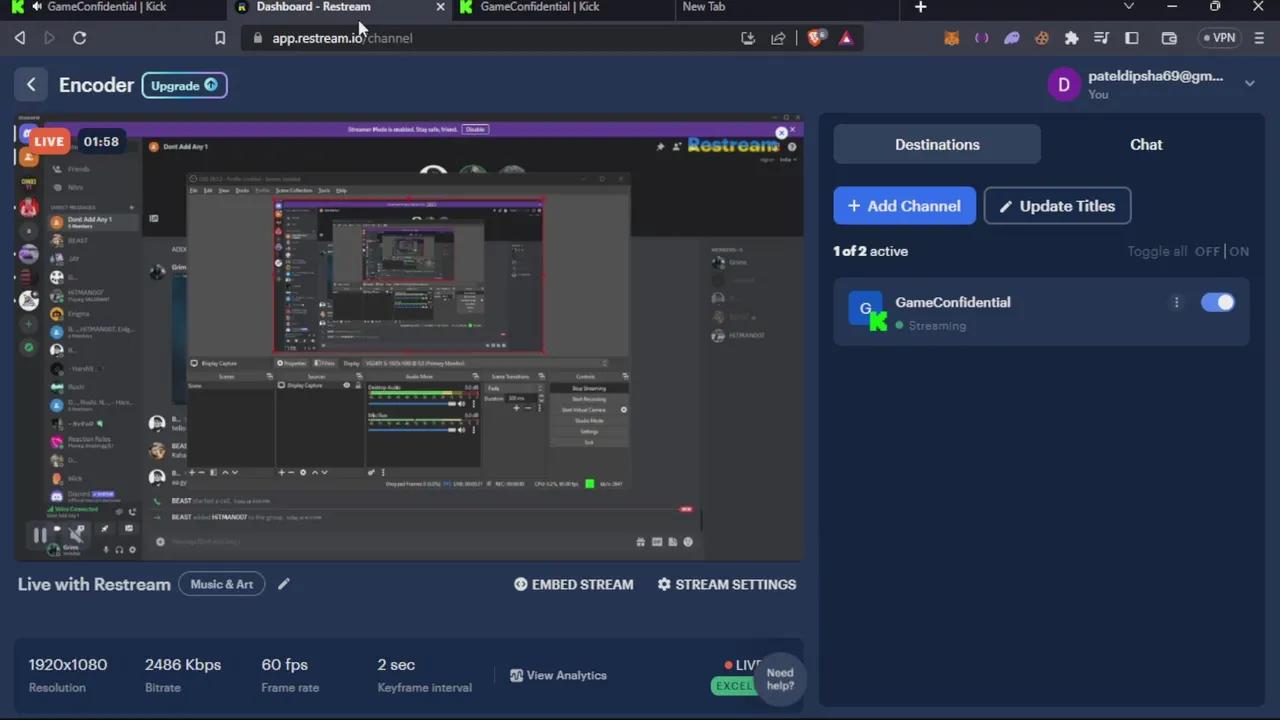Click the red LIVE badge on the preview
Viewport: 1280px width, 720px height.
click(48, 142)
